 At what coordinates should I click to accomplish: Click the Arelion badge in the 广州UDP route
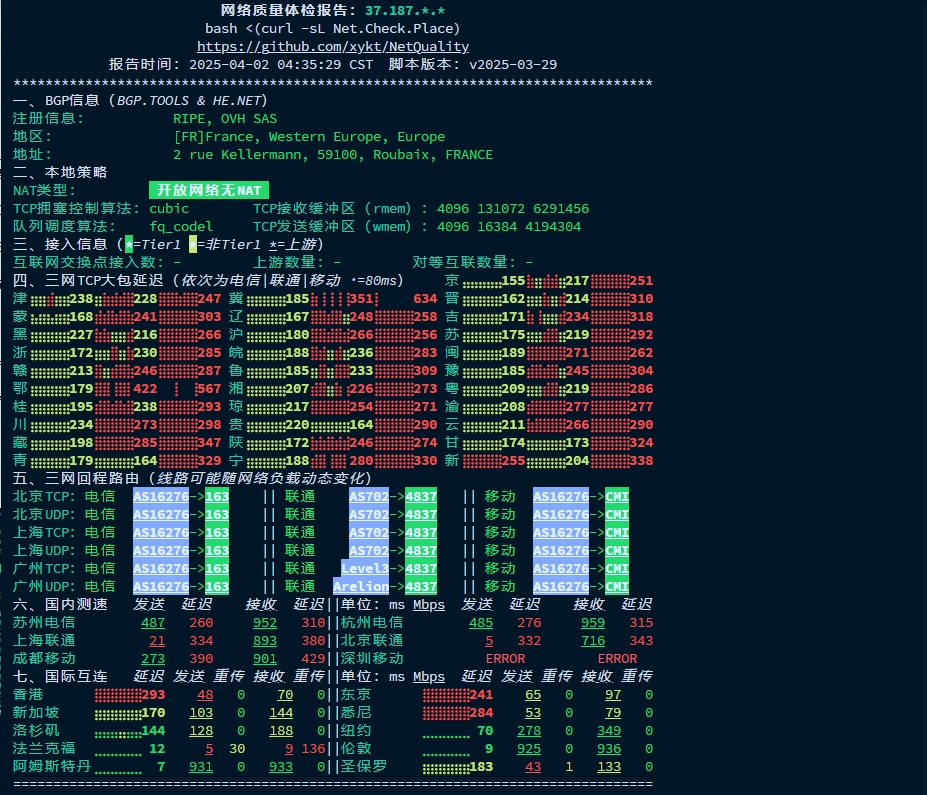click(x=361, y=586)
